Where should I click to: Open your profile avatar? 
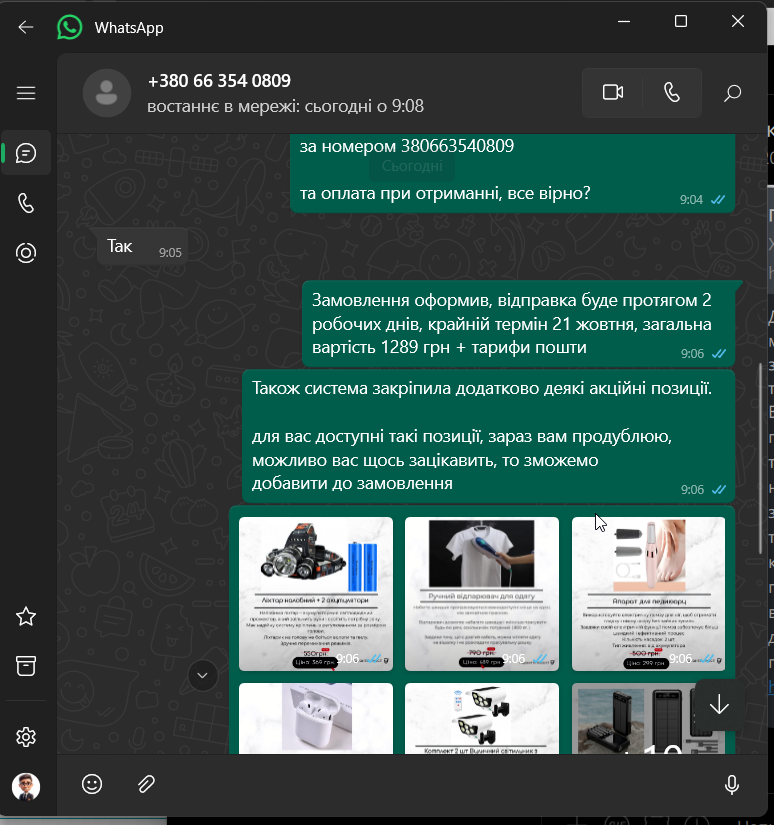[26, 787]
